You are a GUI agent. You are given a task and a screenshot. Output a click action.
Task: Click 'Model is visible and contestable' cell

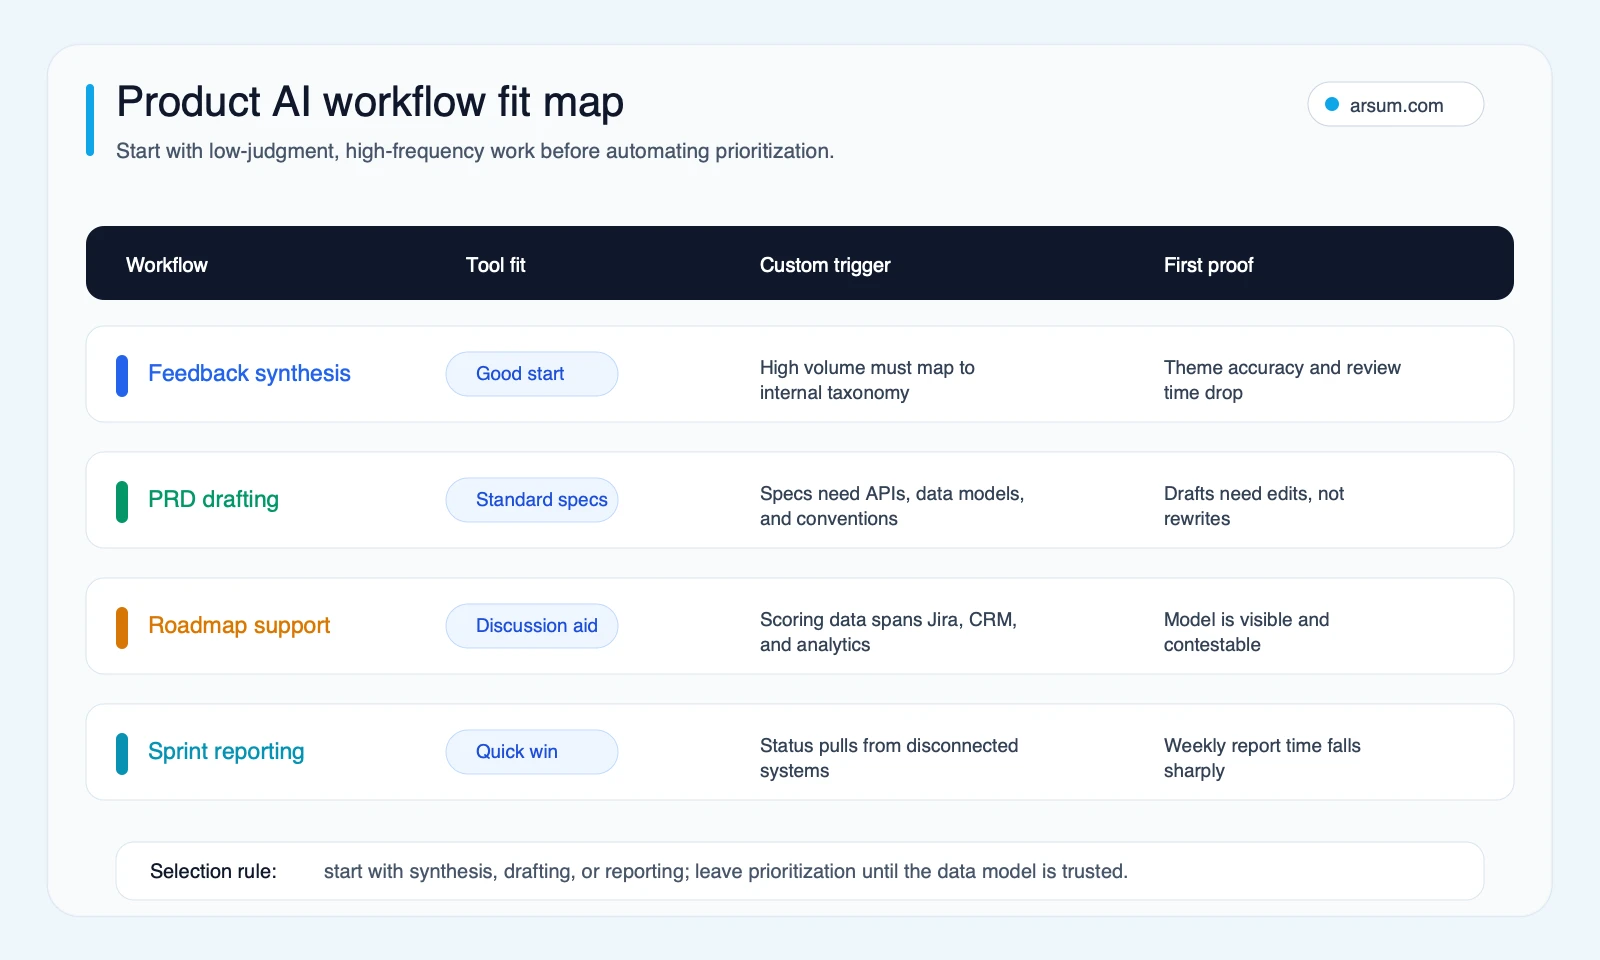click(1246, 632)
